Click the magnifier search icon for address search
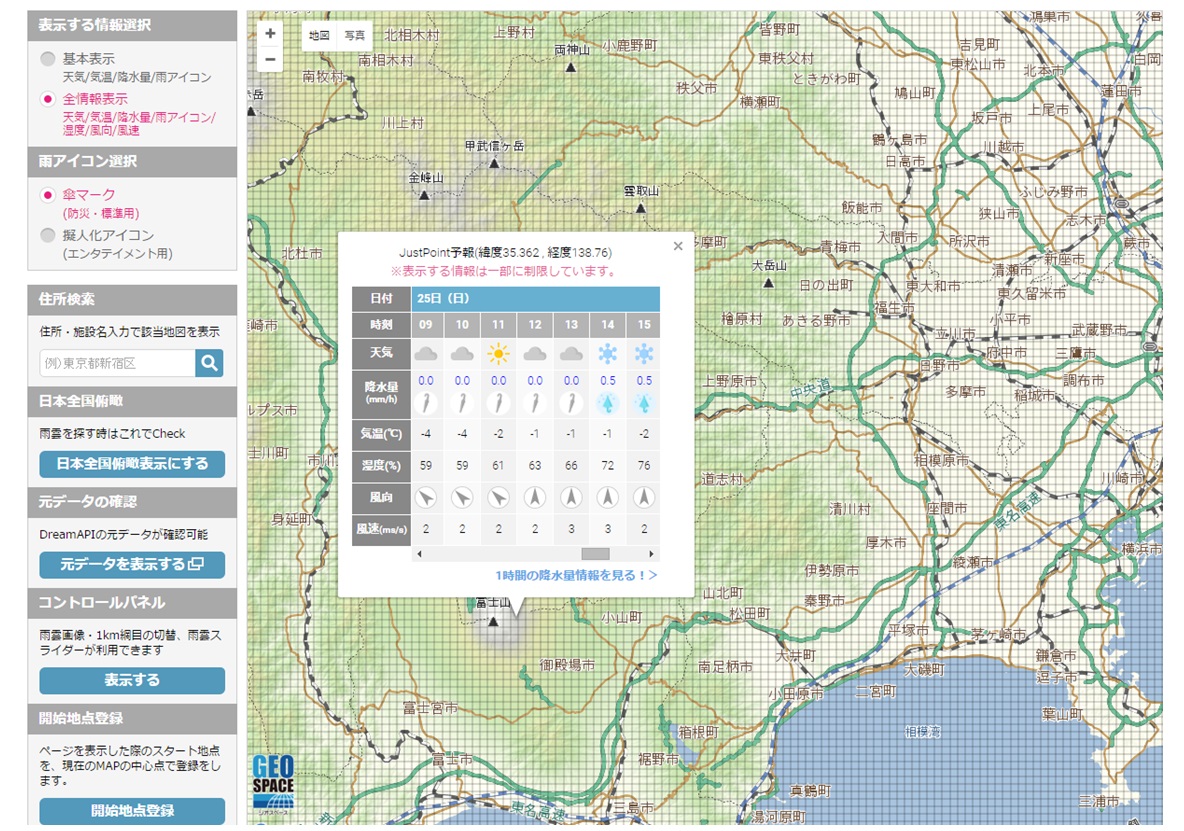 209,363
